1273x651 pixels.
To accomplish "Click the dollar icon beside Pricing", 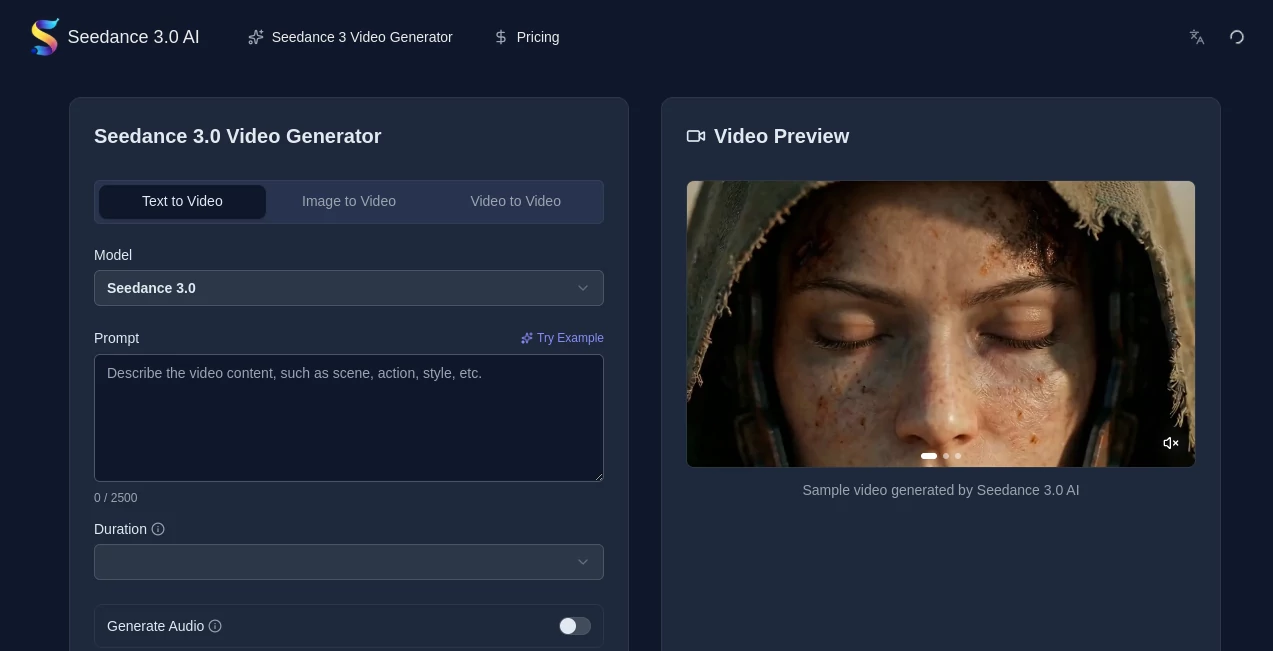I will (x=501, y=37).
